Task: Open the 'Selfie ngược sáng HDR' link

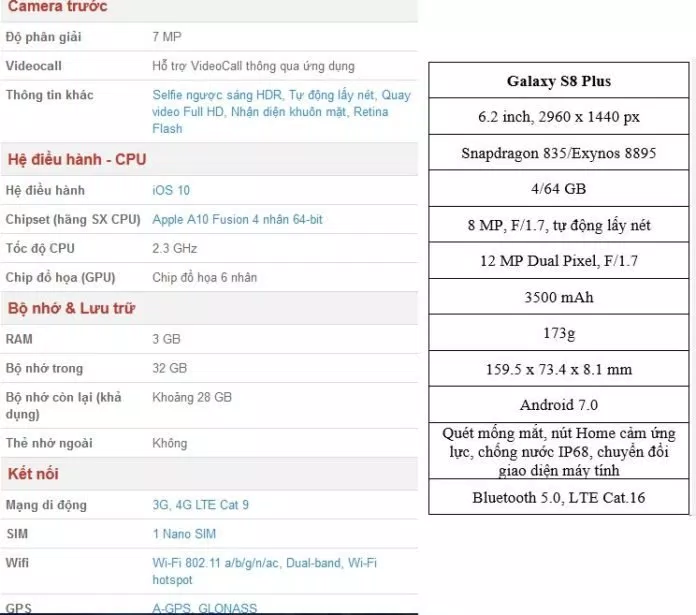Action: coord(217,95)
